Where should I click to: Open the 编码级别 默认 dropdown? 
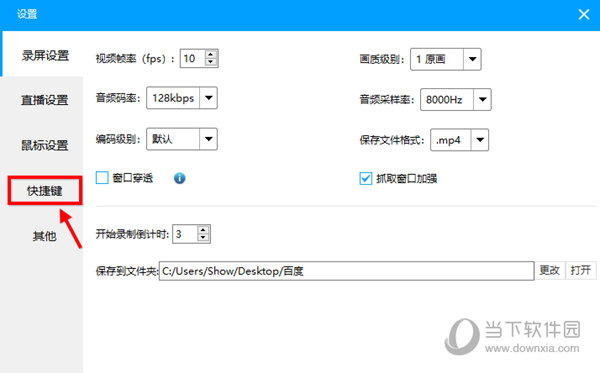coord(182,139)
